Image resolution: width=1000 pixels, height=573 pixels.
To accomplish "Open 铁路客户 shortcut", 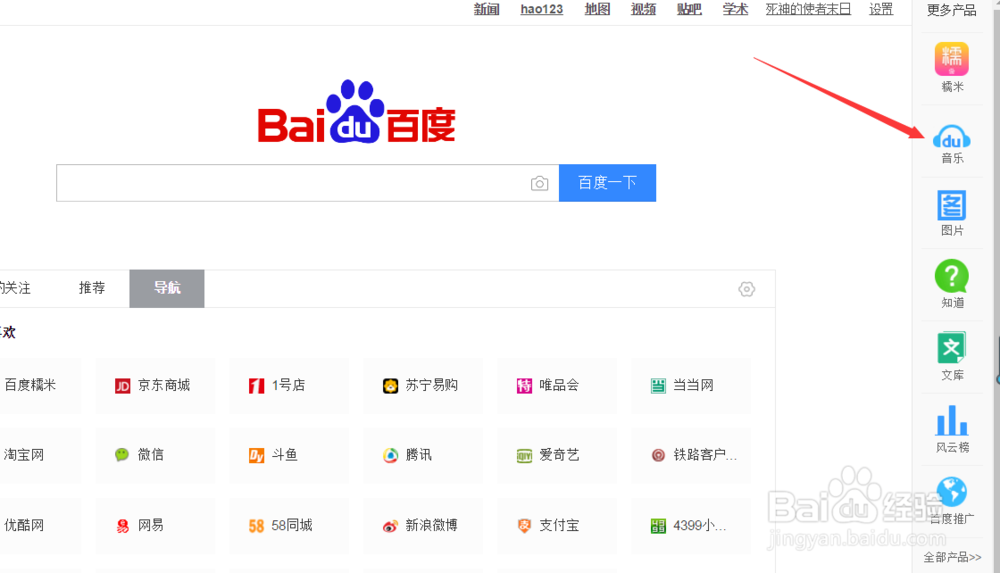I will [691, 455].
